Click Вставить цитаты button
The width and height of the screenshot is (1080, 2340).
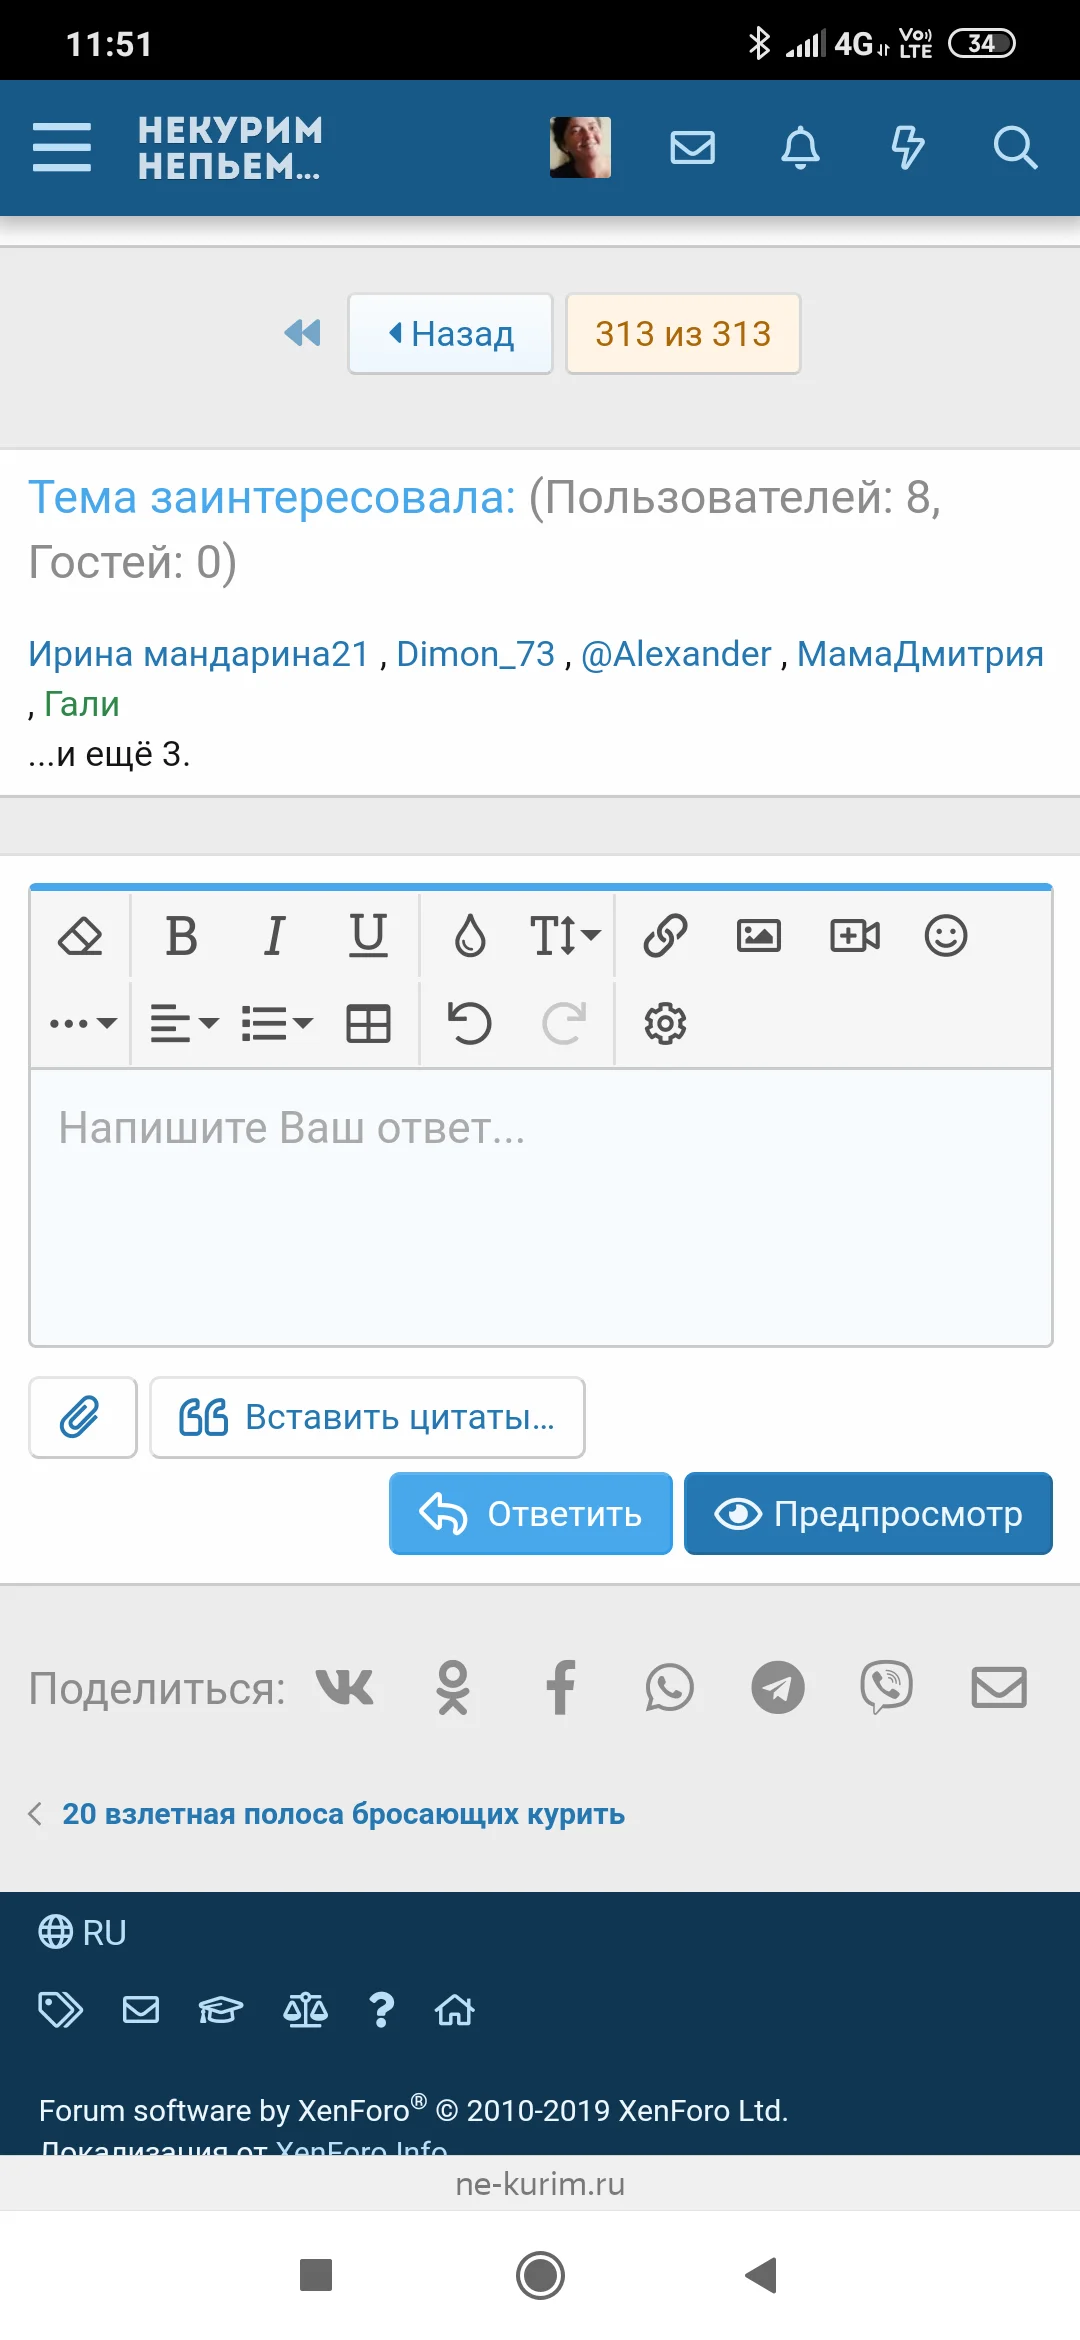coord(367,1417)
